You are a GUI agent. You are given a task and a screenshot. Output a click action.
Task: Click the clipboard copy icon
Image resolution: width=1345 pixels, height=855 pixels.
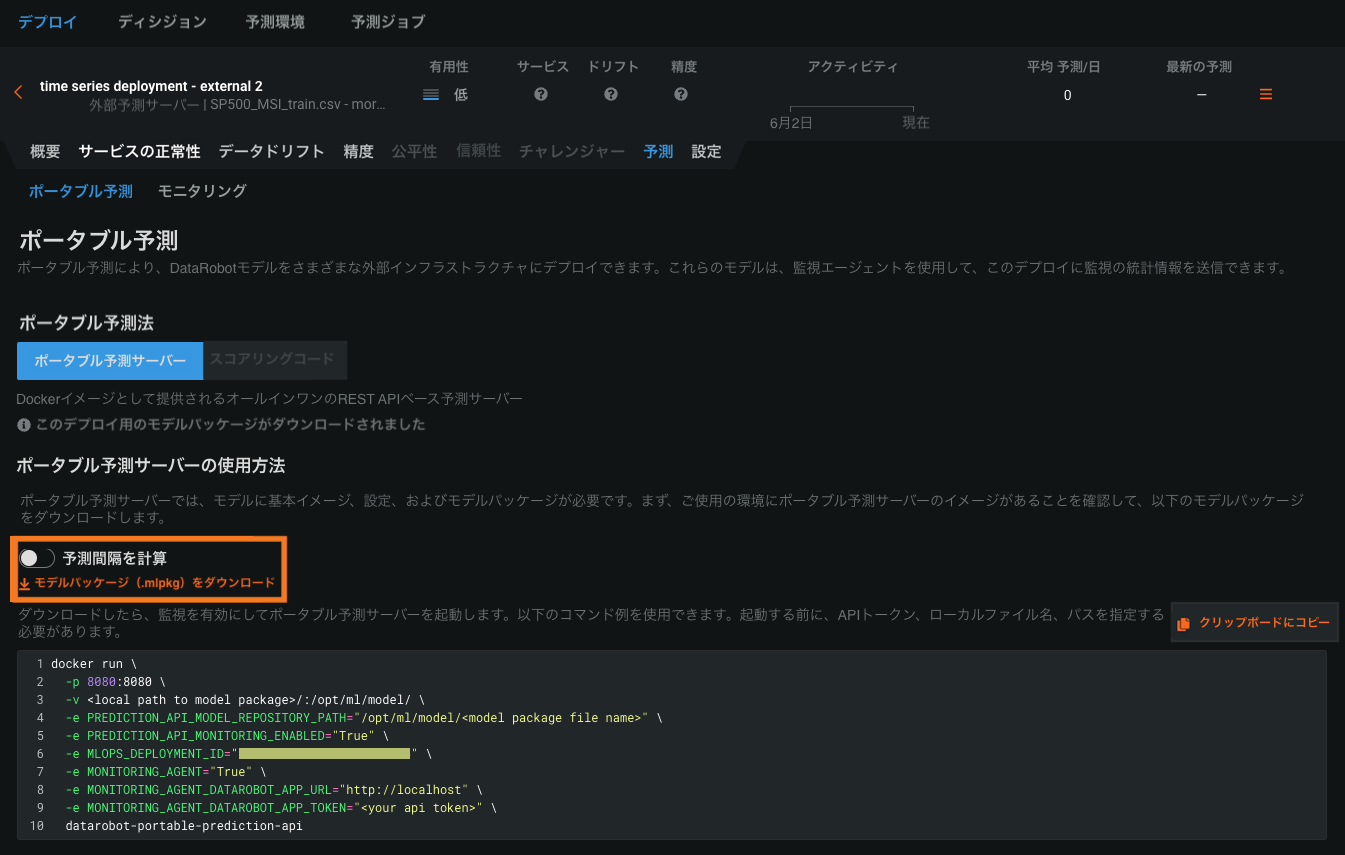1183,623
